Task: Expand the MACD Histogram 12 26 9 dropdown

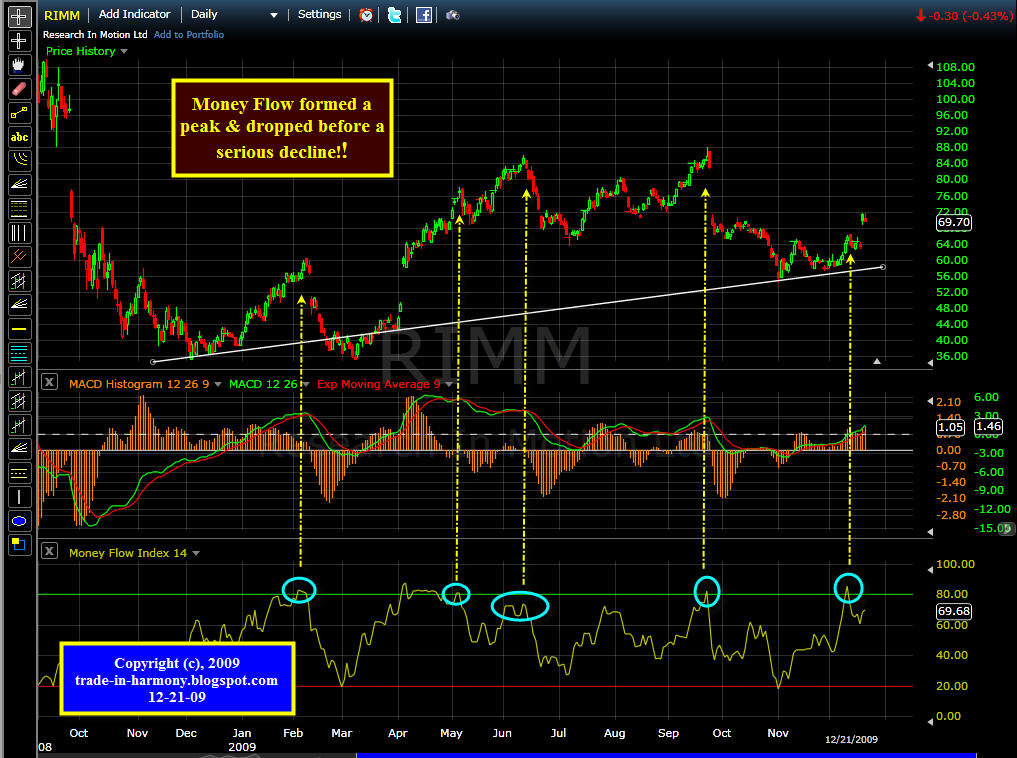Action: (218, 385)
